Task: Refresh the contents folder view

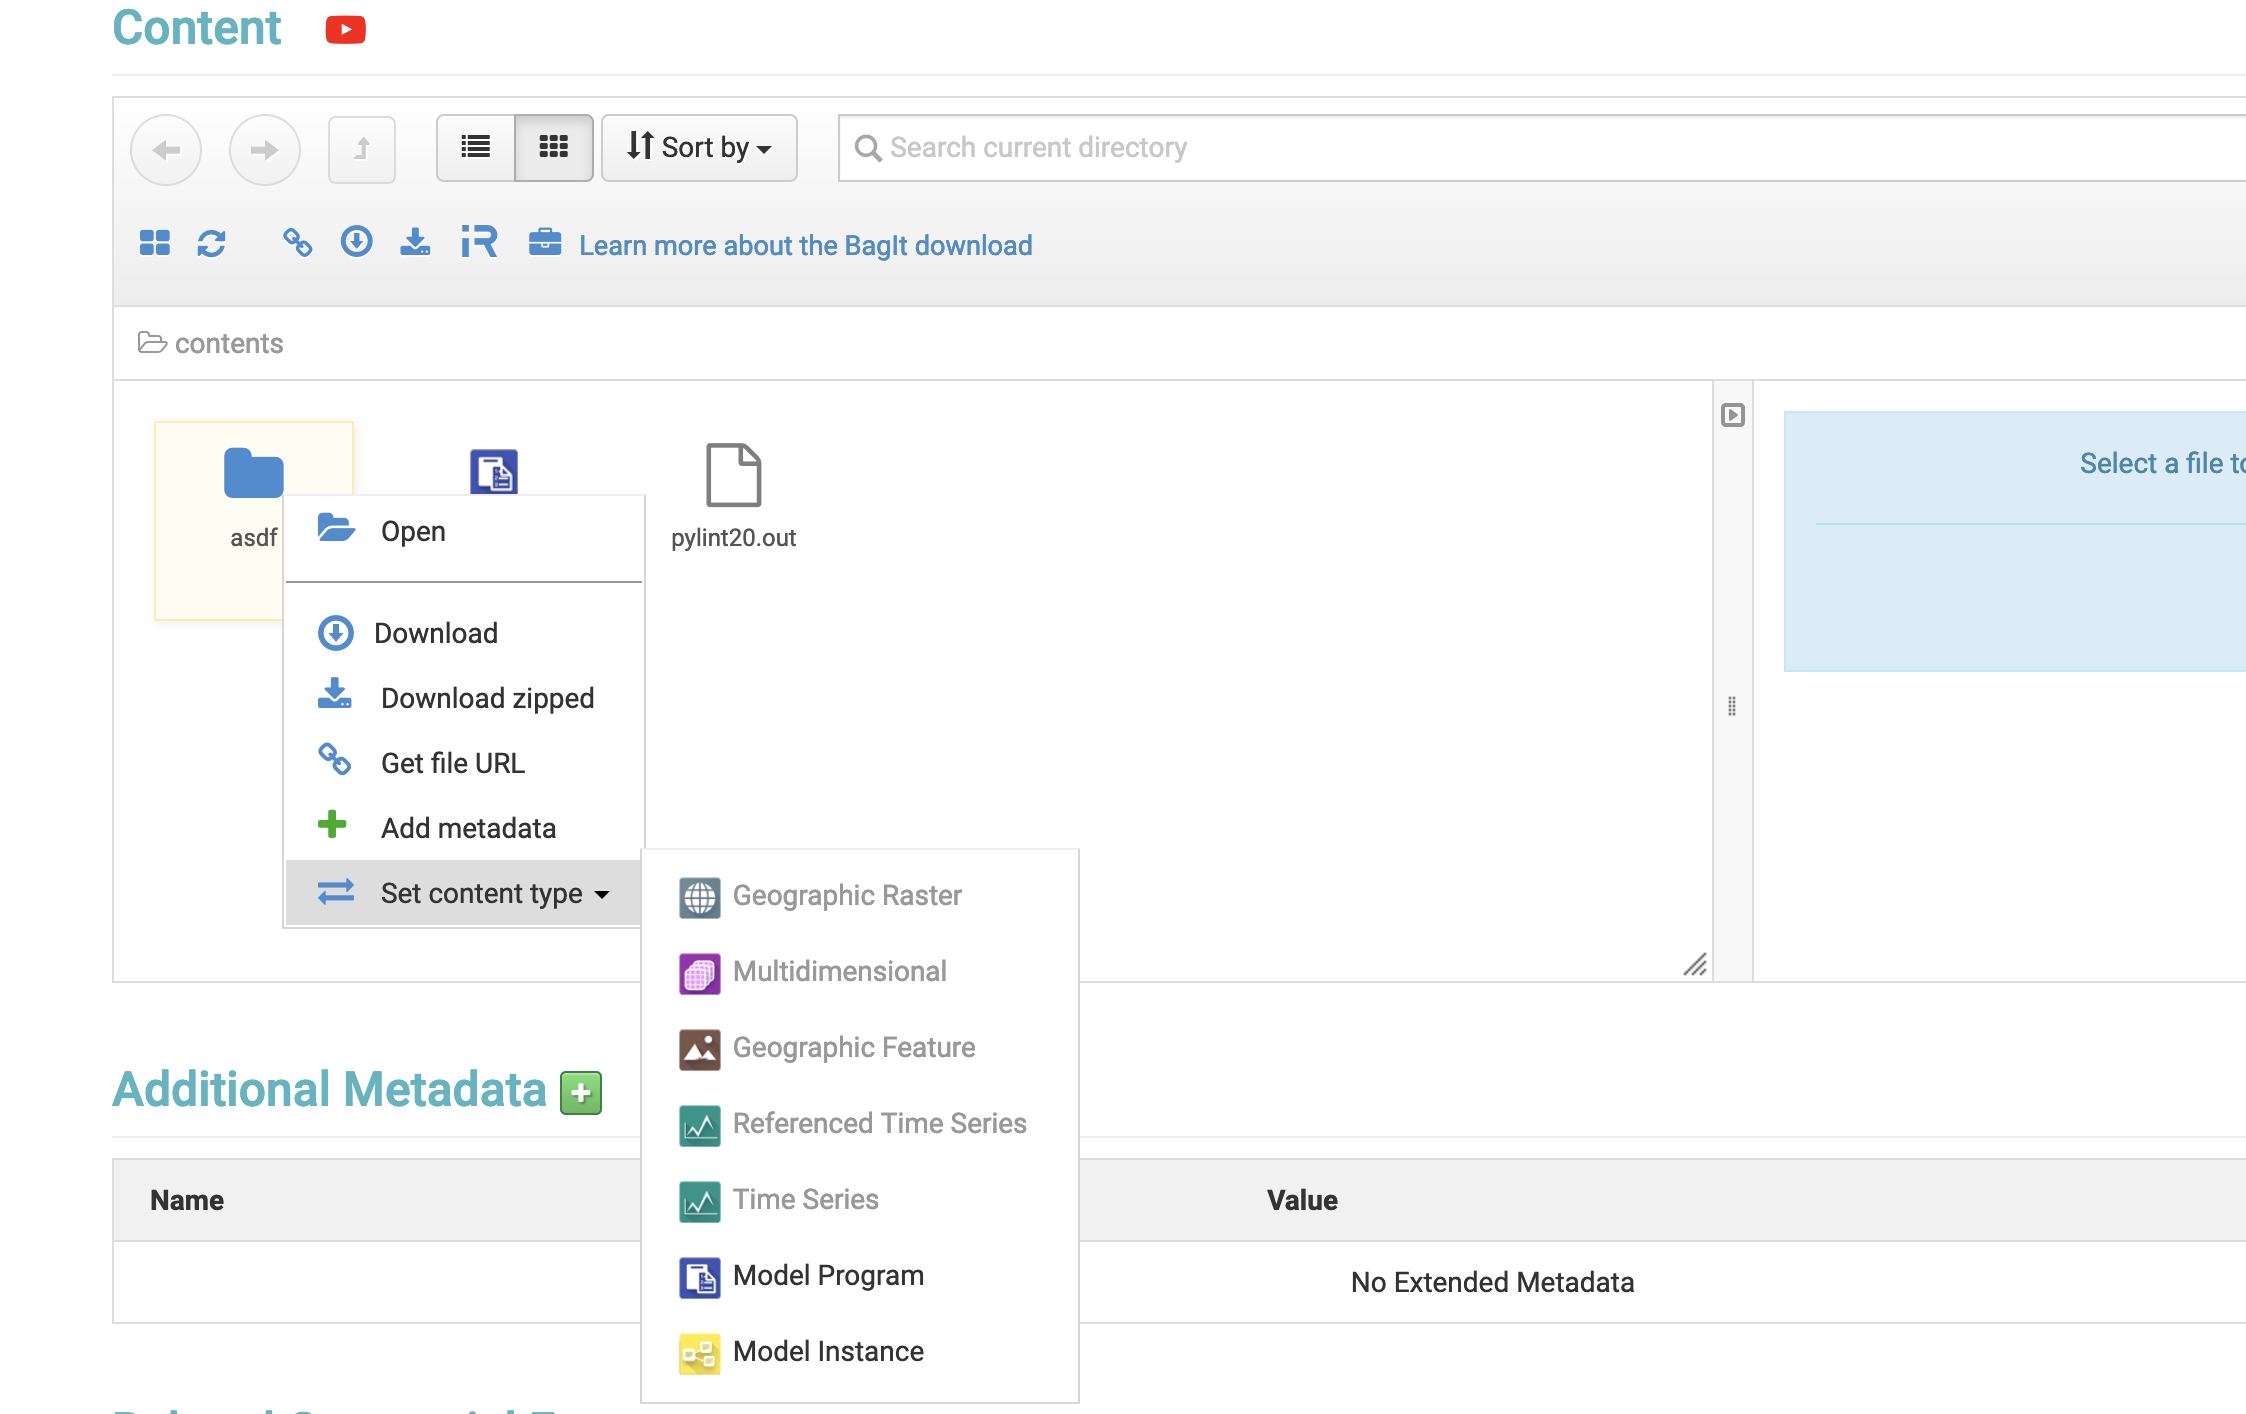Action: (x=212, y=242)
